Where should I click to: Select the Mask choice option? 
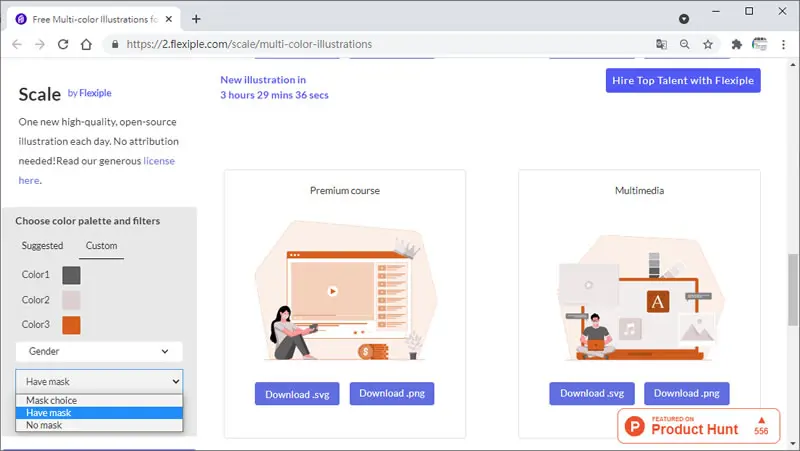99,400
